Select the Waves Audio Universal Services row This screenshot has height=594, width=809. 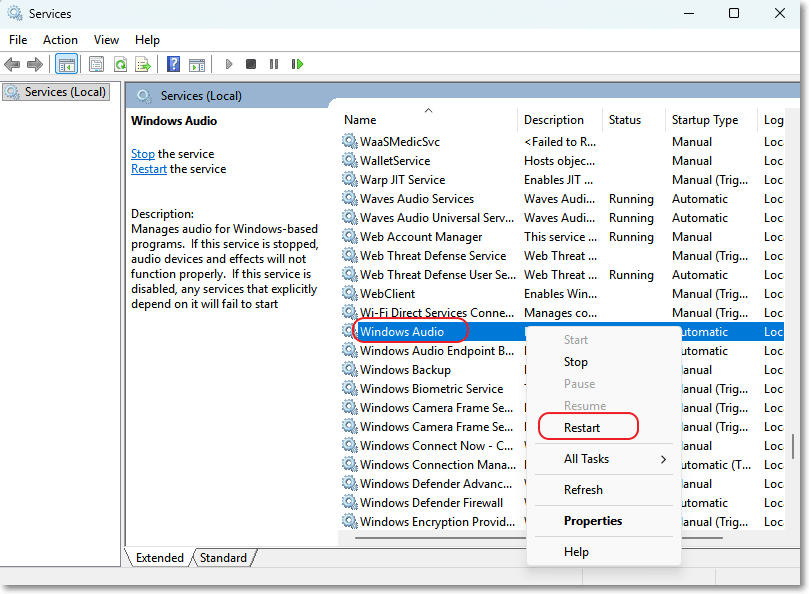click(x=562, y=218)
